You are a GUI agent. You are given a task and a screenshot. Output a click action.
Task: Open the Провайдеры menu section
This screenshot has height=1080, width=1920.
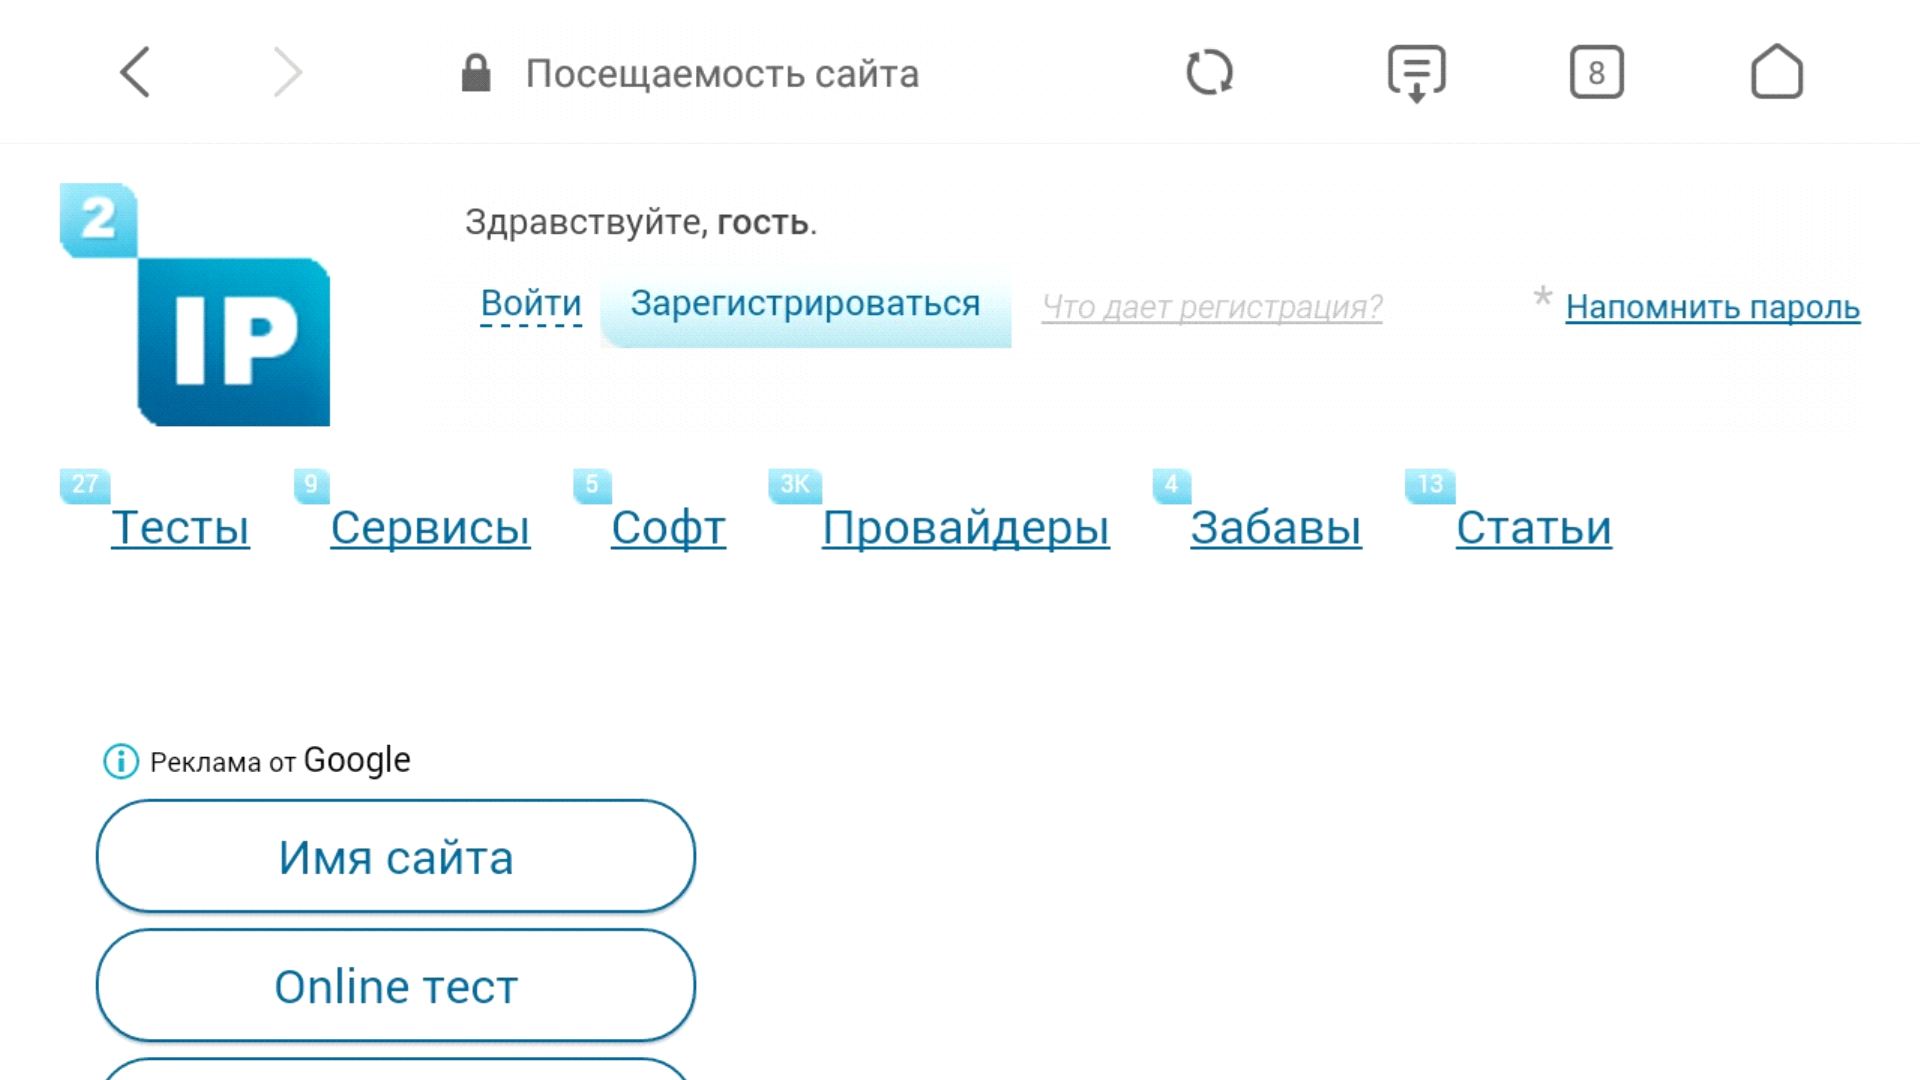[965, 527]
